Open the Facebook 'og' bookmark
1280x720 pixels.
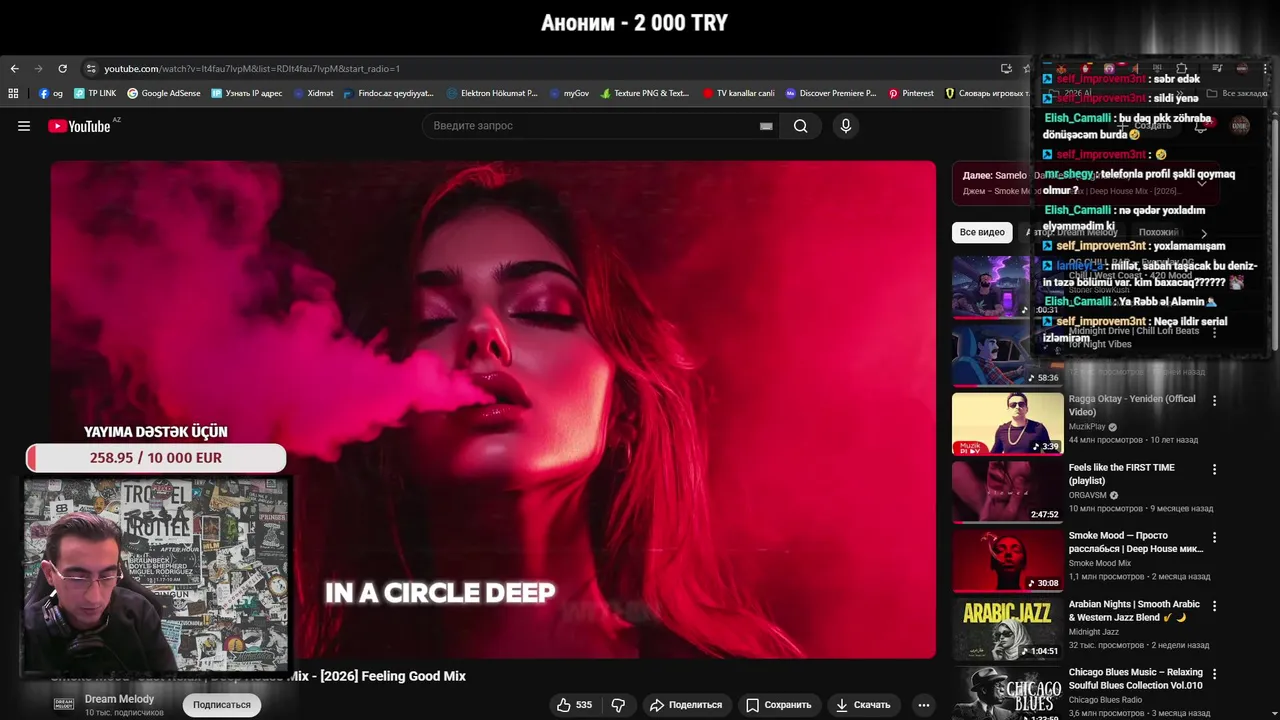click(51, 93)
